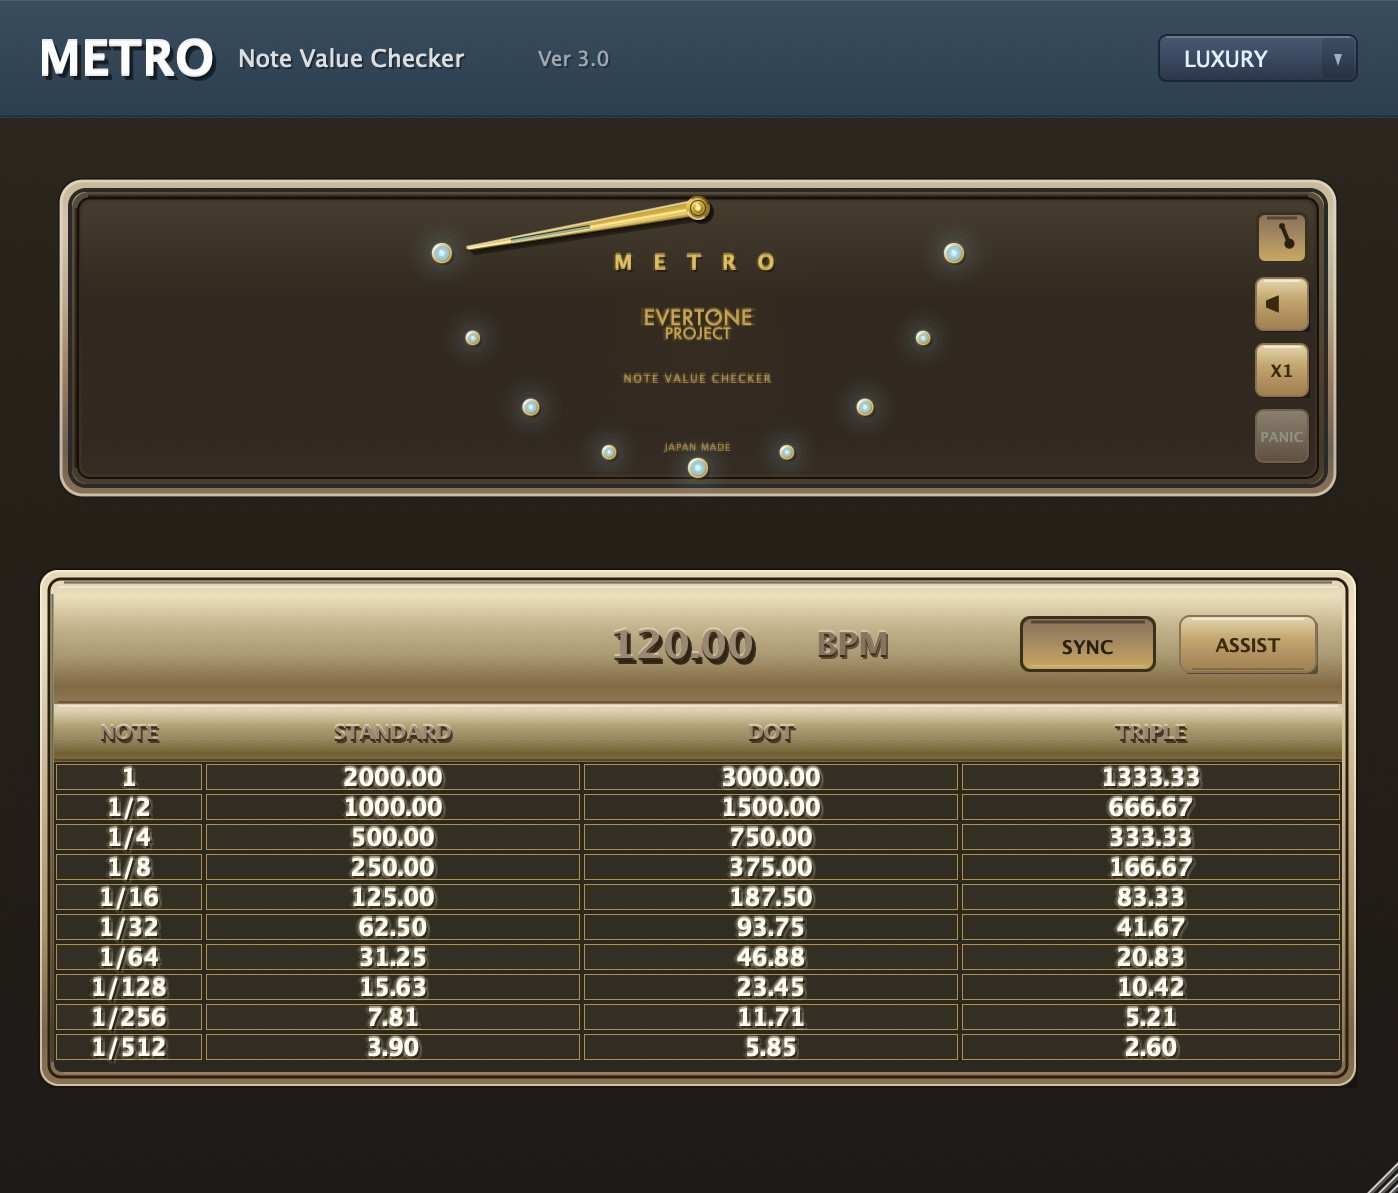Click the METRO logo on the display

point(695,262)
